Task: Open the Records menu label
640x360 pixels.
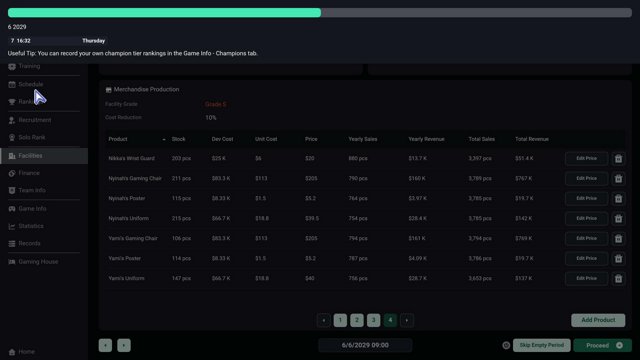Action: coord(29,243)
